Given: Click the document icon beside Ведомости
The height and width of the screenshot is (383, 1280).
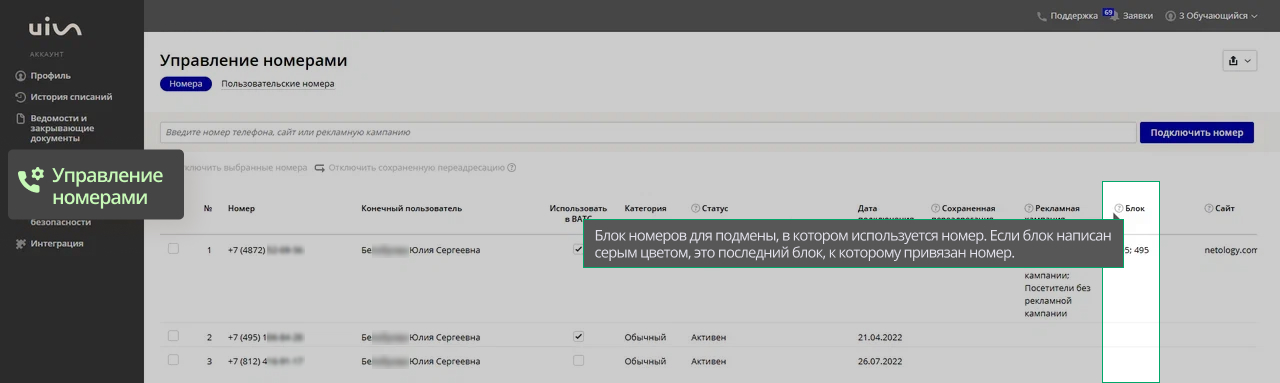Looking at the screenshot, I should 21,118.
